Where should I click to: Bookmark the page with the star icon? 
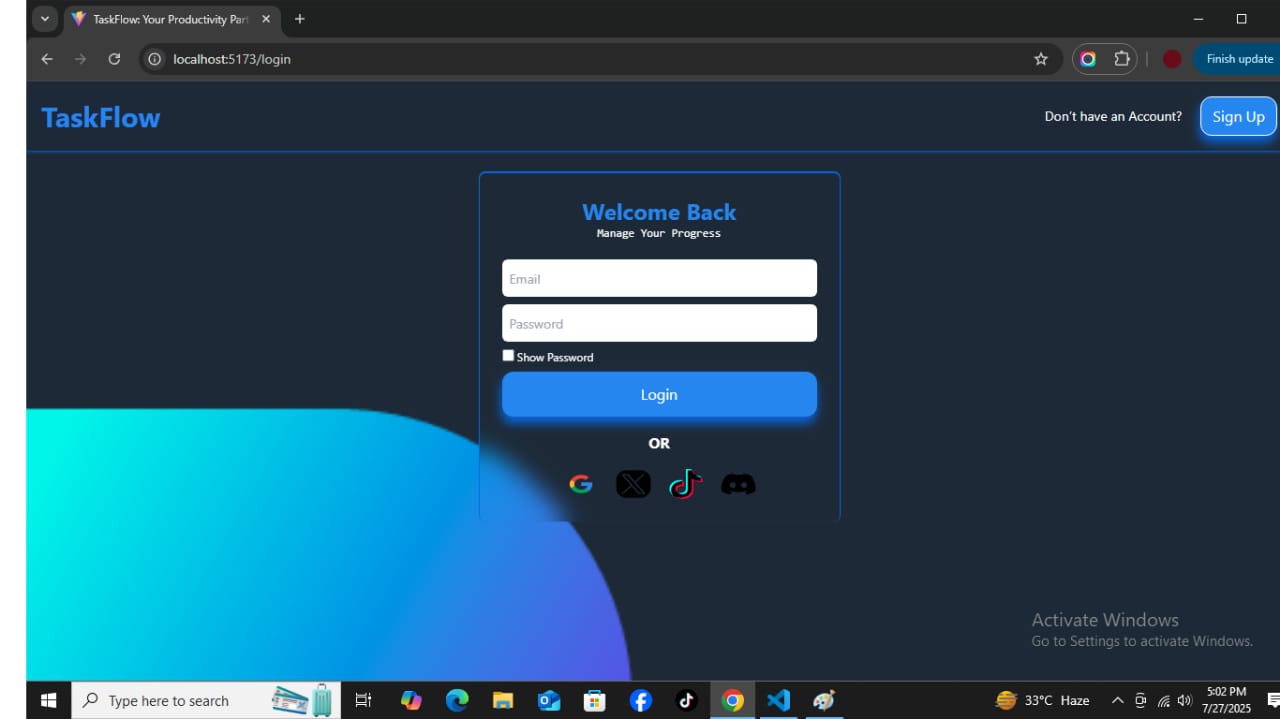tap(1041, 59)
